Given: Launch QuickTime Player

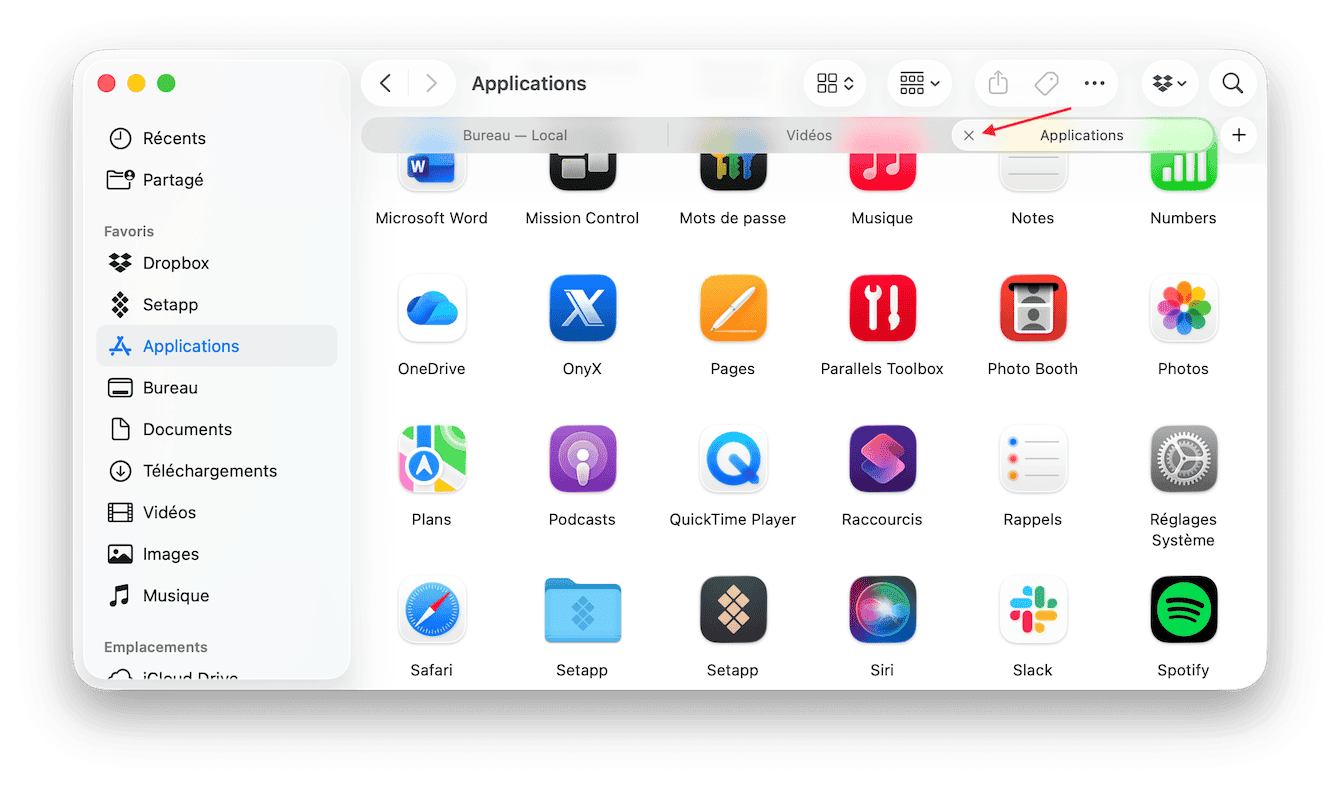Looking at the screenshot, I should (732, 459).
